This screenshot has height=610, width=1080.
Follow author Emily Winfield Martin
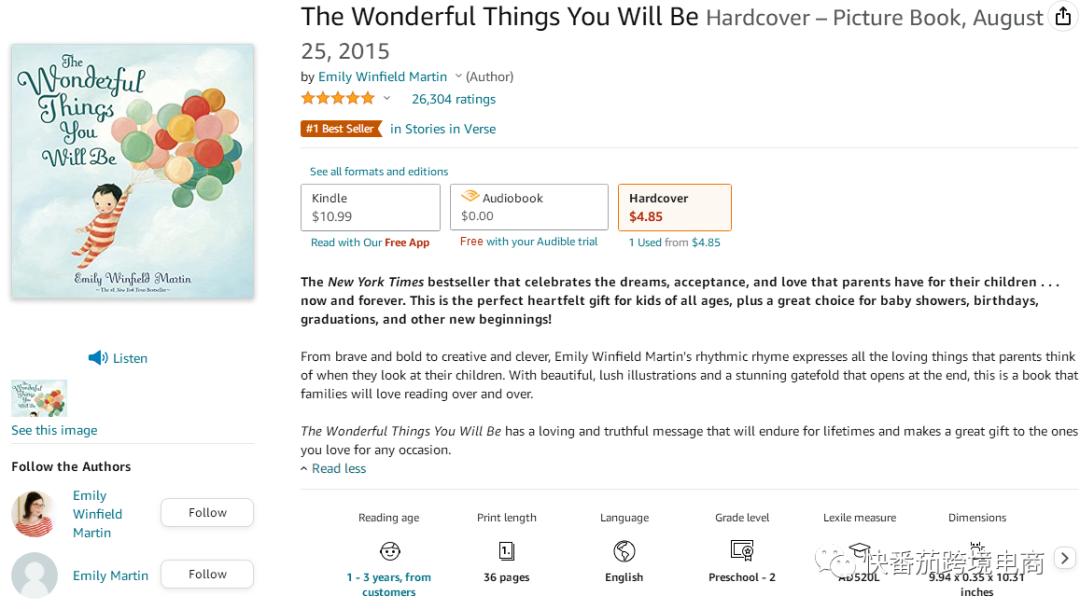pos(207,513)
